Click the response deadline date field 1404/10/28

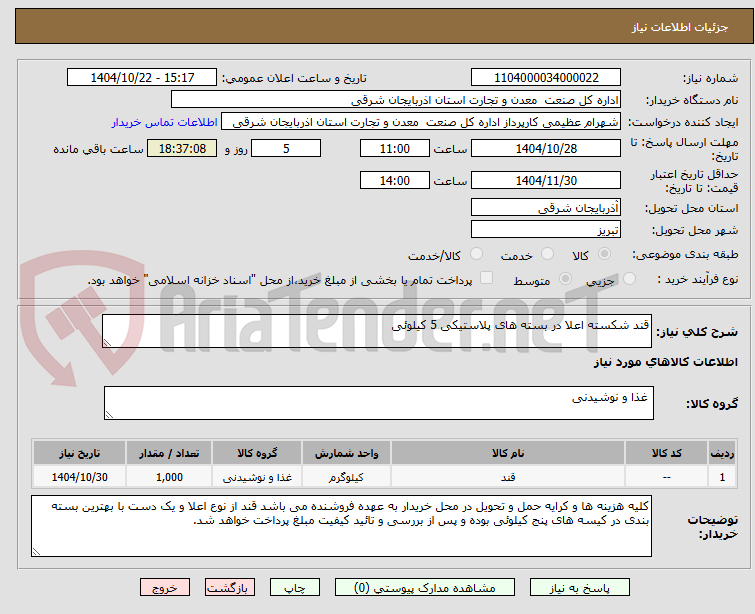(x=546, y=148)
